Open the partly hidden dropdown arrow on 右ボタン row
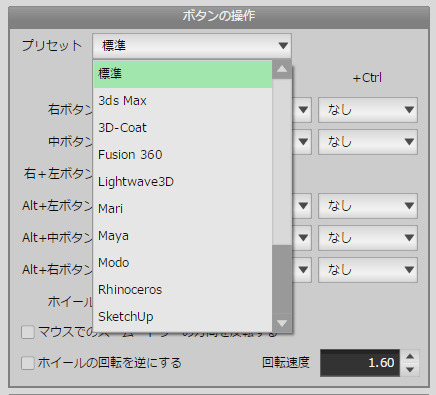 [x=303, y=110]
